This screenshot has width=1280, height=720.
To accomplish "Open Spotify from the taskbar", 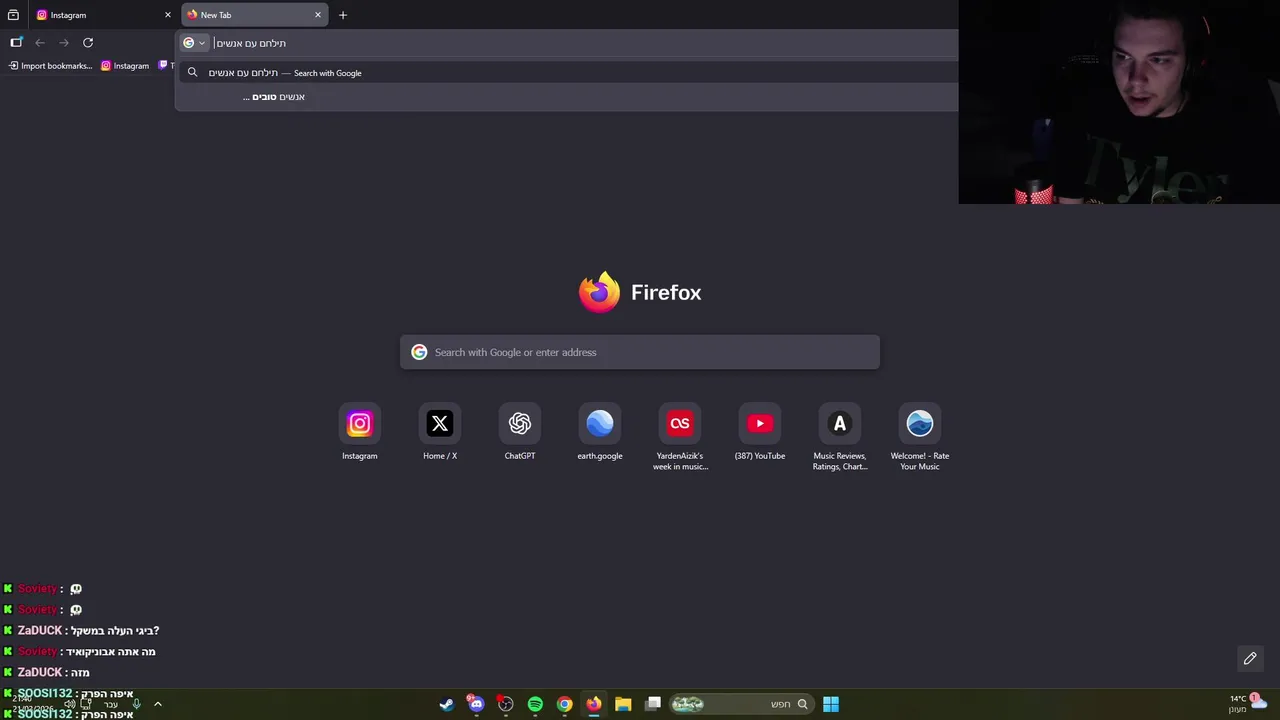I will (x=535, y=704).
